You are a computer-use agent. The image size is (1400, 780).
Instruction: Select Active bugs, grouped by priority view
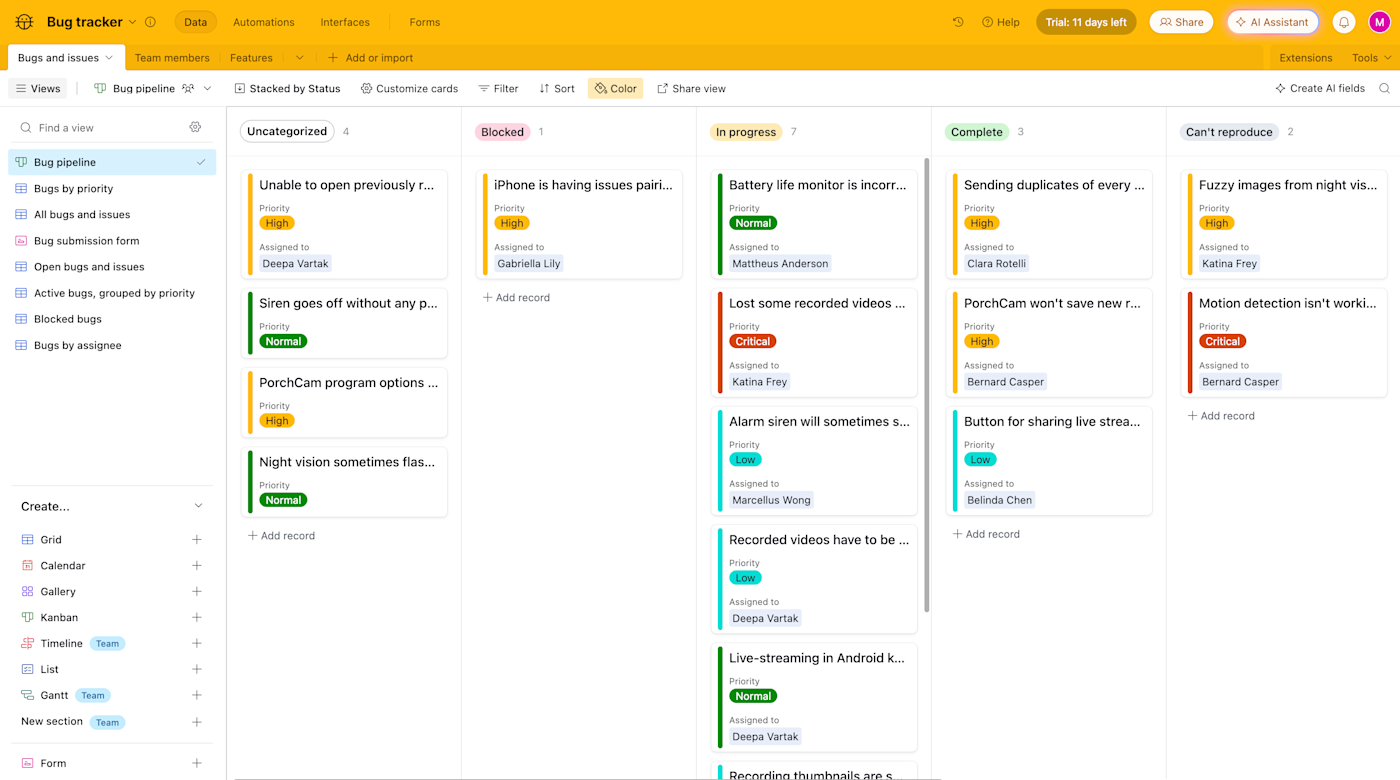pyautogui.click(x=112, y=293)
